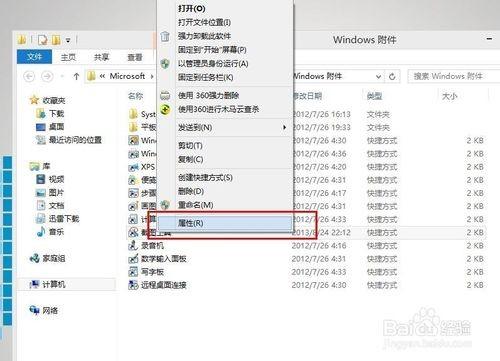Click the 迅雷下载 icon in sidebar

tap(41, 219)
